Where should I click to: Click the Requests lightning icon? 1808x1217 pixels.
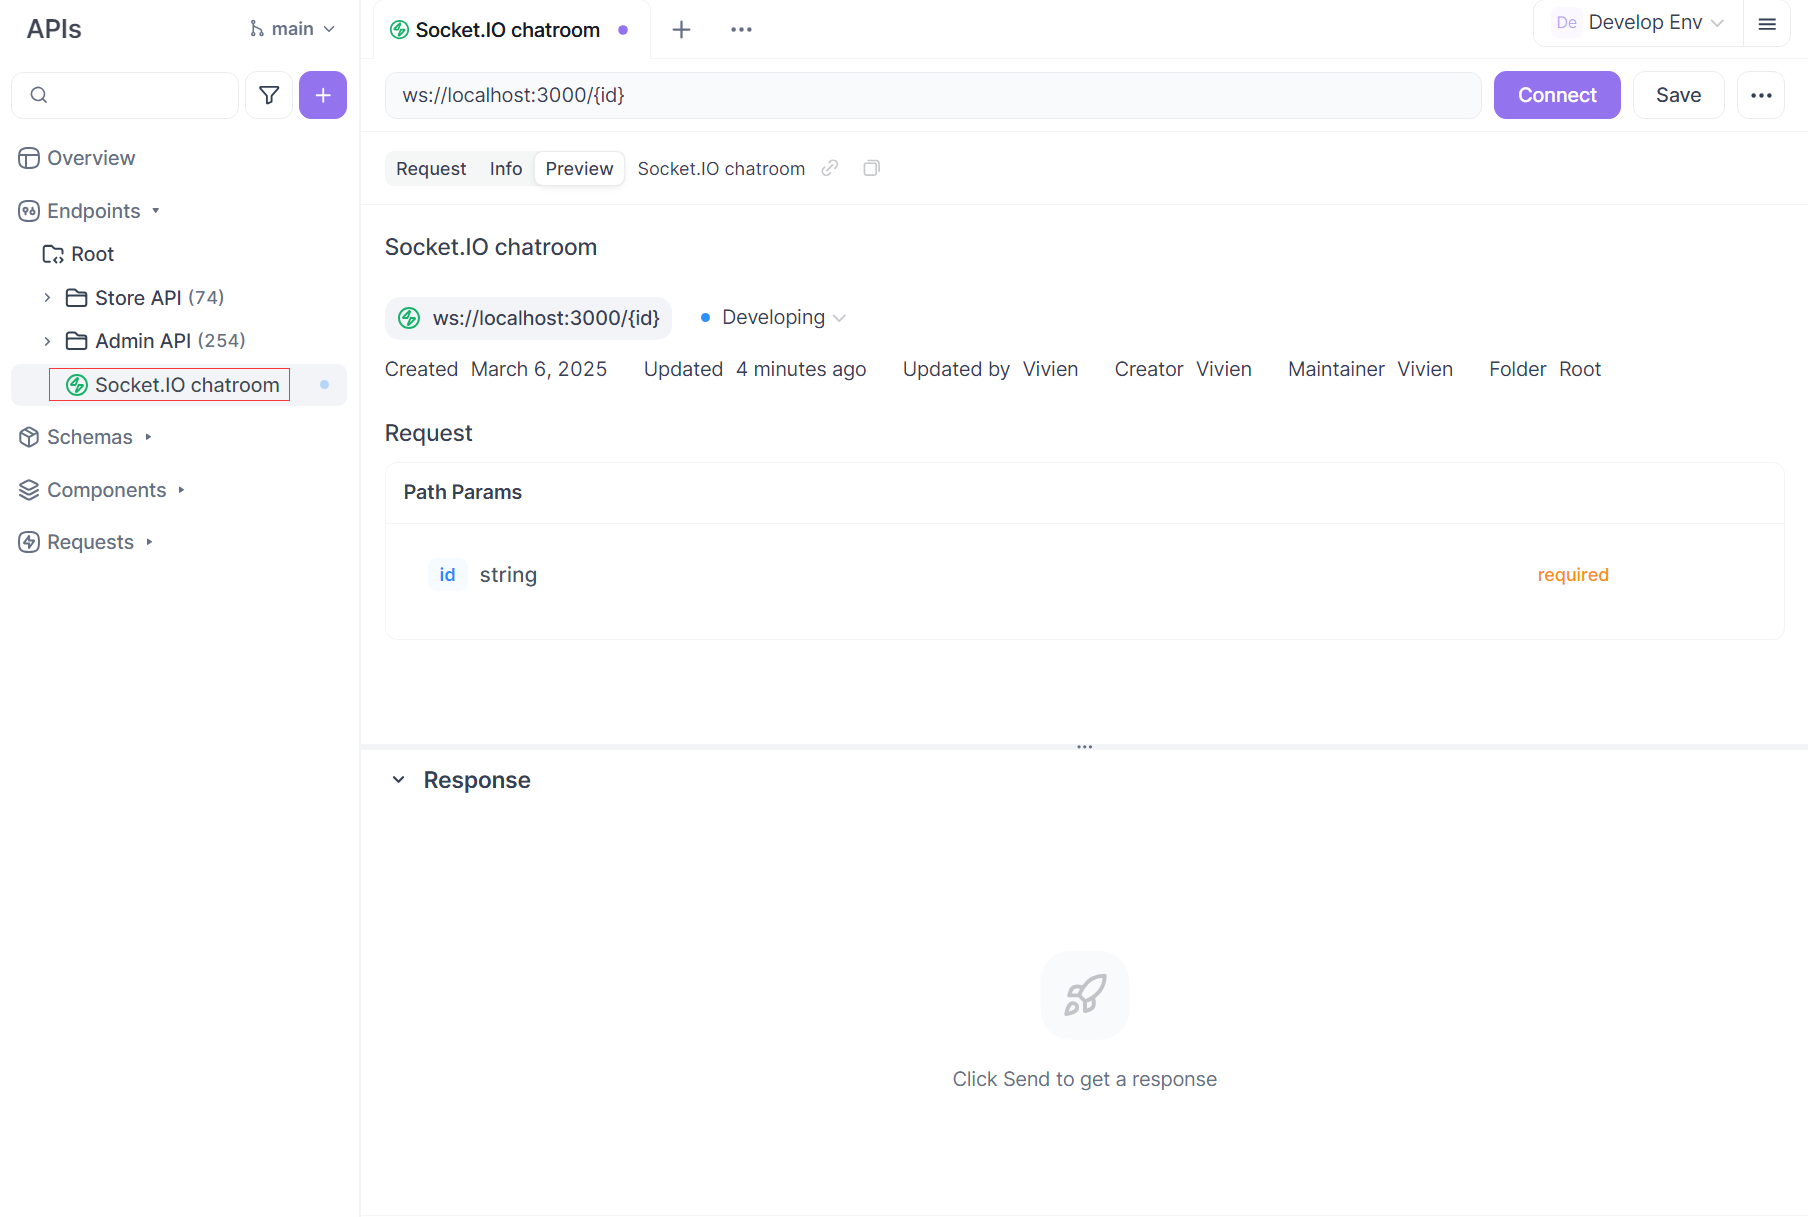(29, 542)
